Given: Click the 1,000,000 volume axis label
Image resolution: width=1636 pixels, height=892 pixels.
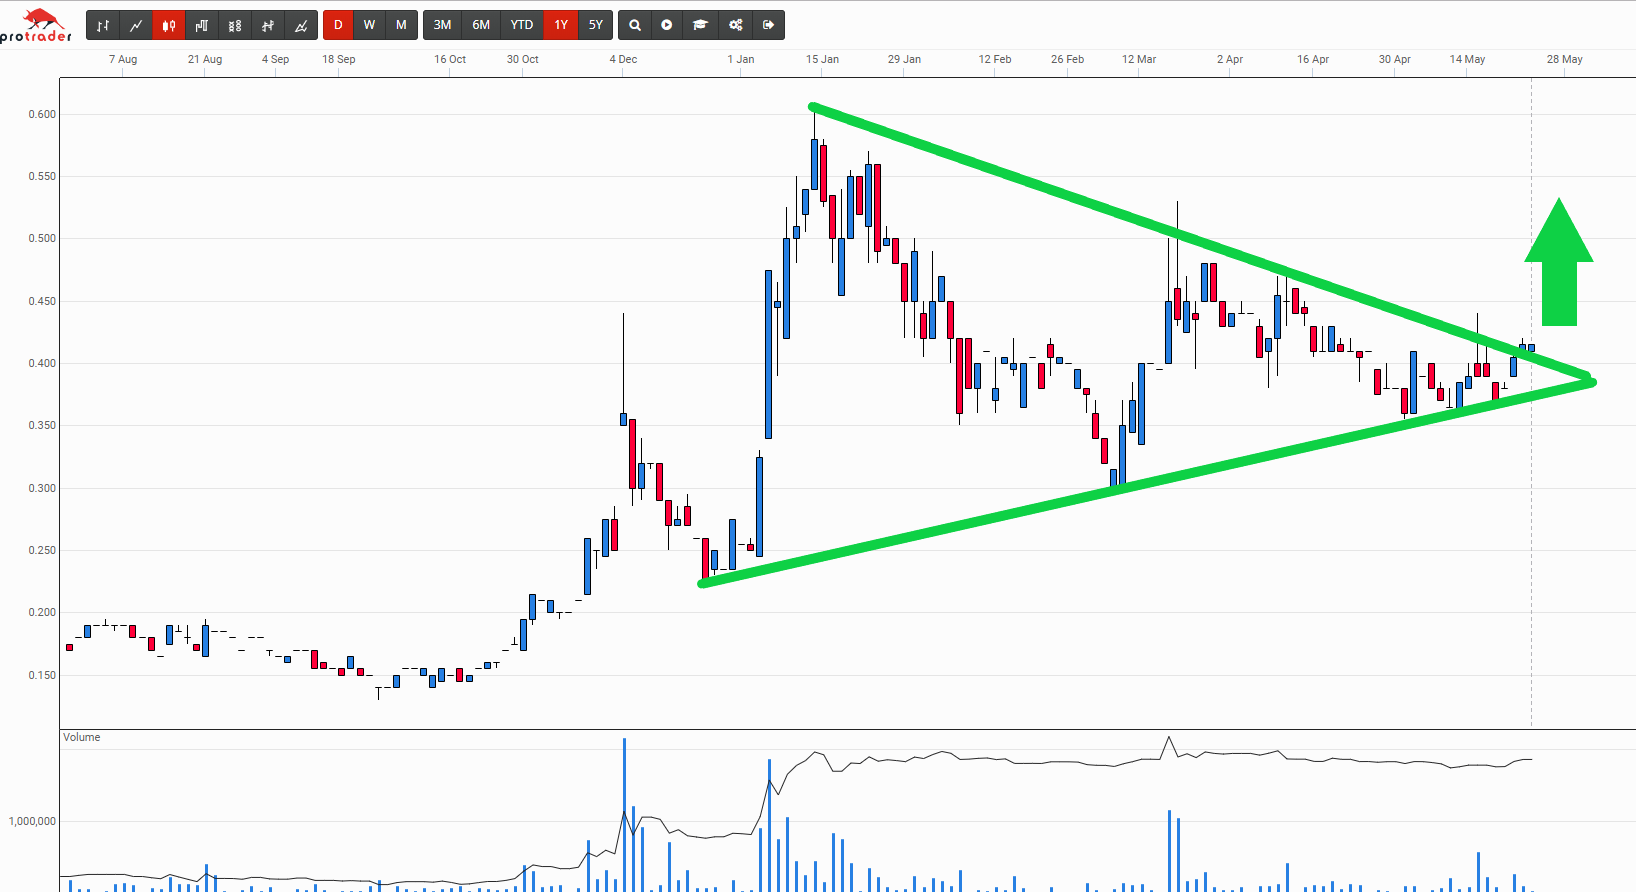Looking at the screenshot, I should [x=32, y=821].
